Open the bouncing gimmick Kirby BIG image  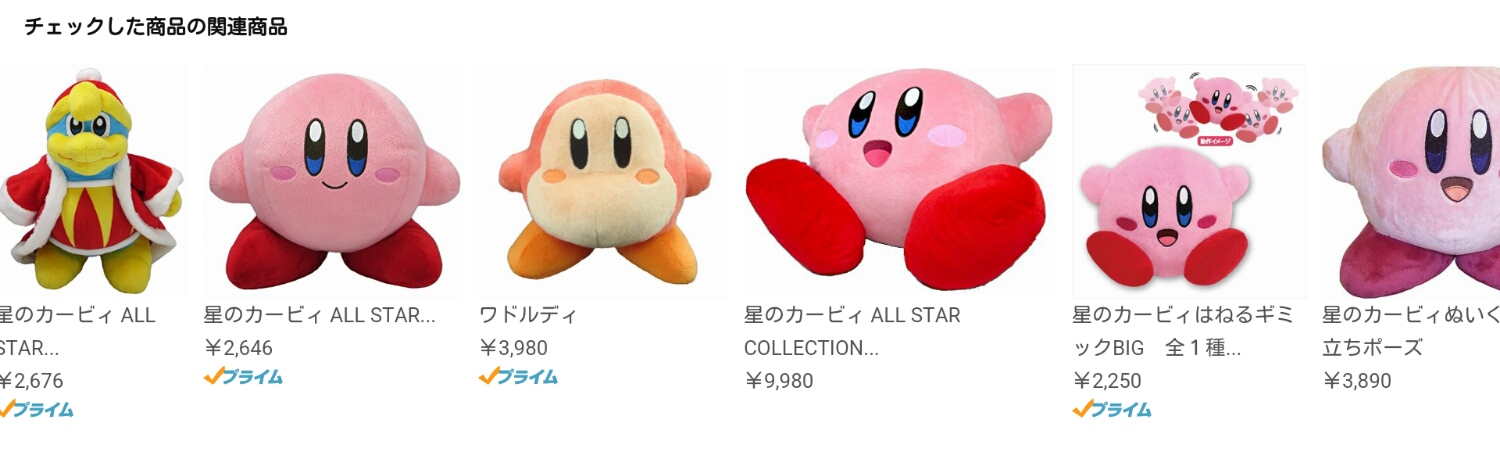pyautogui.click(x=1189, y=181)
